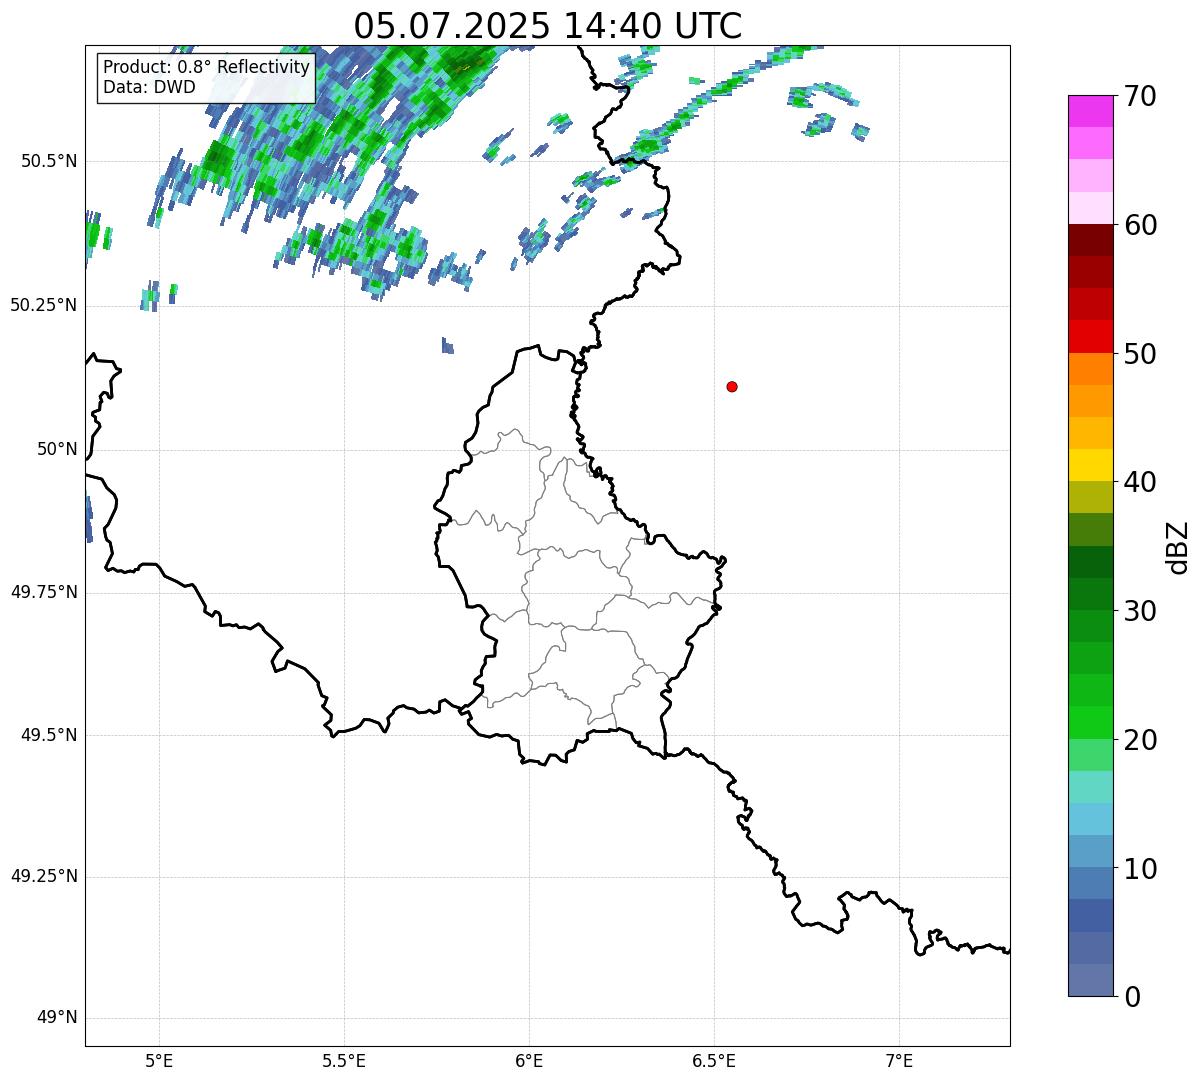Click the bright green colorbar segment above 20
The image size is (1202, 1081).
pos(1090,722)
